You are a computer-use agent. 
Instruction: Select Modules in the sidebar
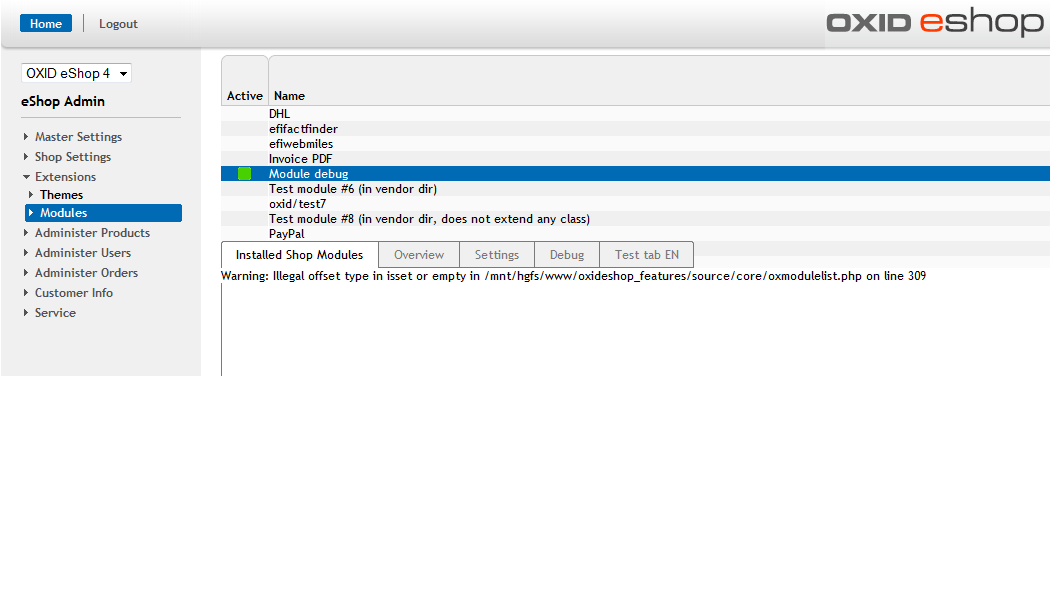[63, 213]
